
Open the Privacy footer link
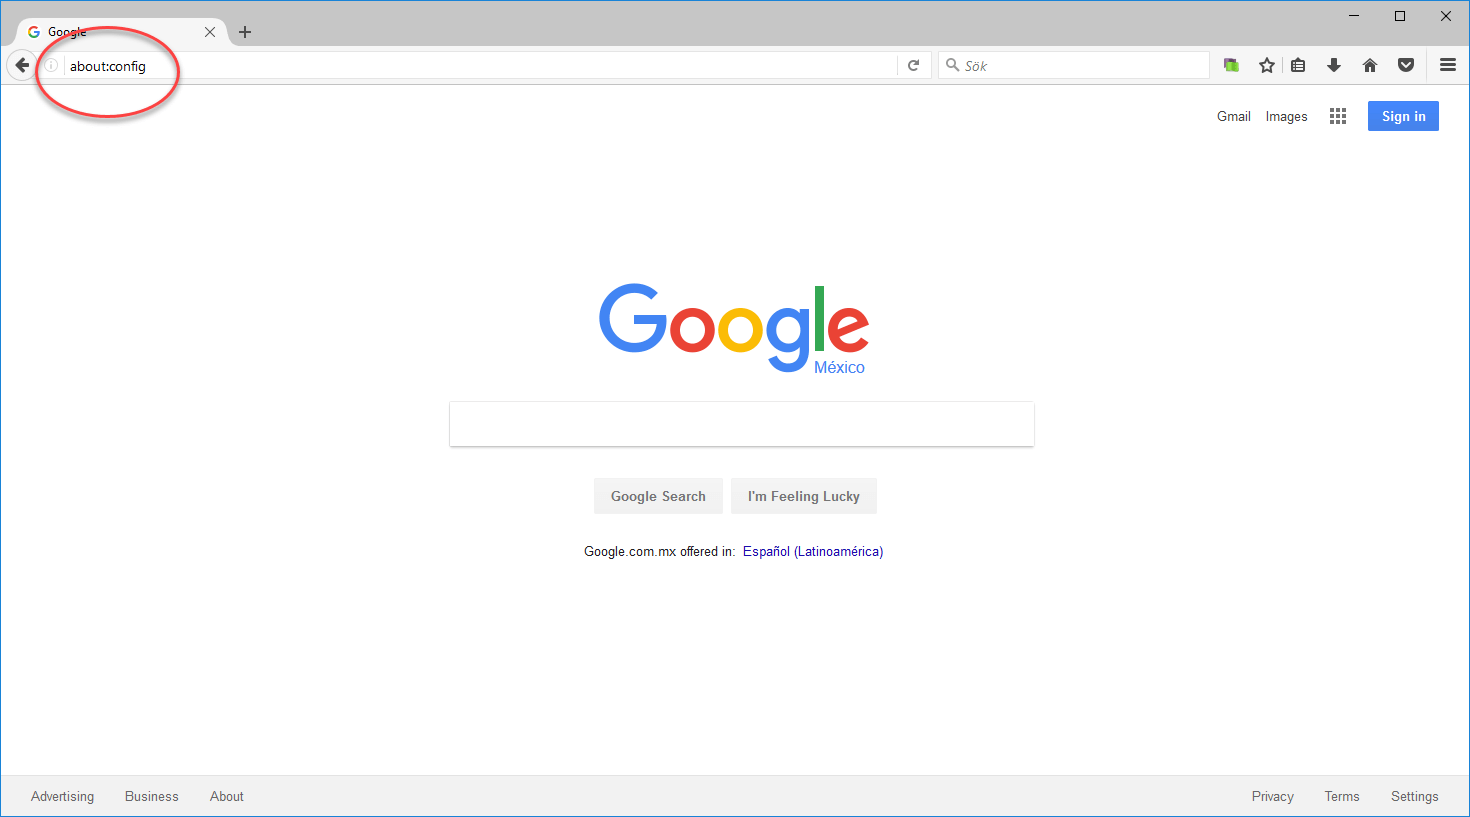click(x=1272, y=796)
